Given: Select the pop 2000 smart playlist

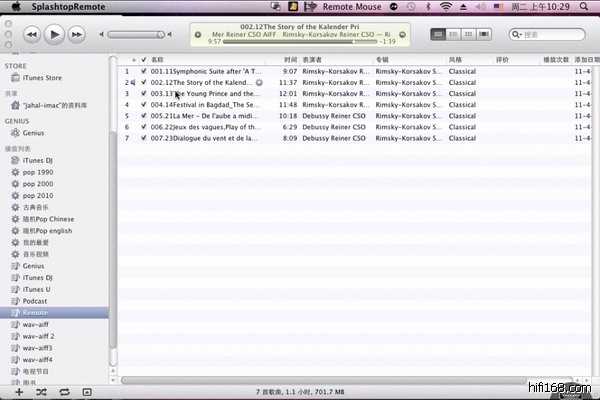Looking at the screenshot, I should pos(38,184).
